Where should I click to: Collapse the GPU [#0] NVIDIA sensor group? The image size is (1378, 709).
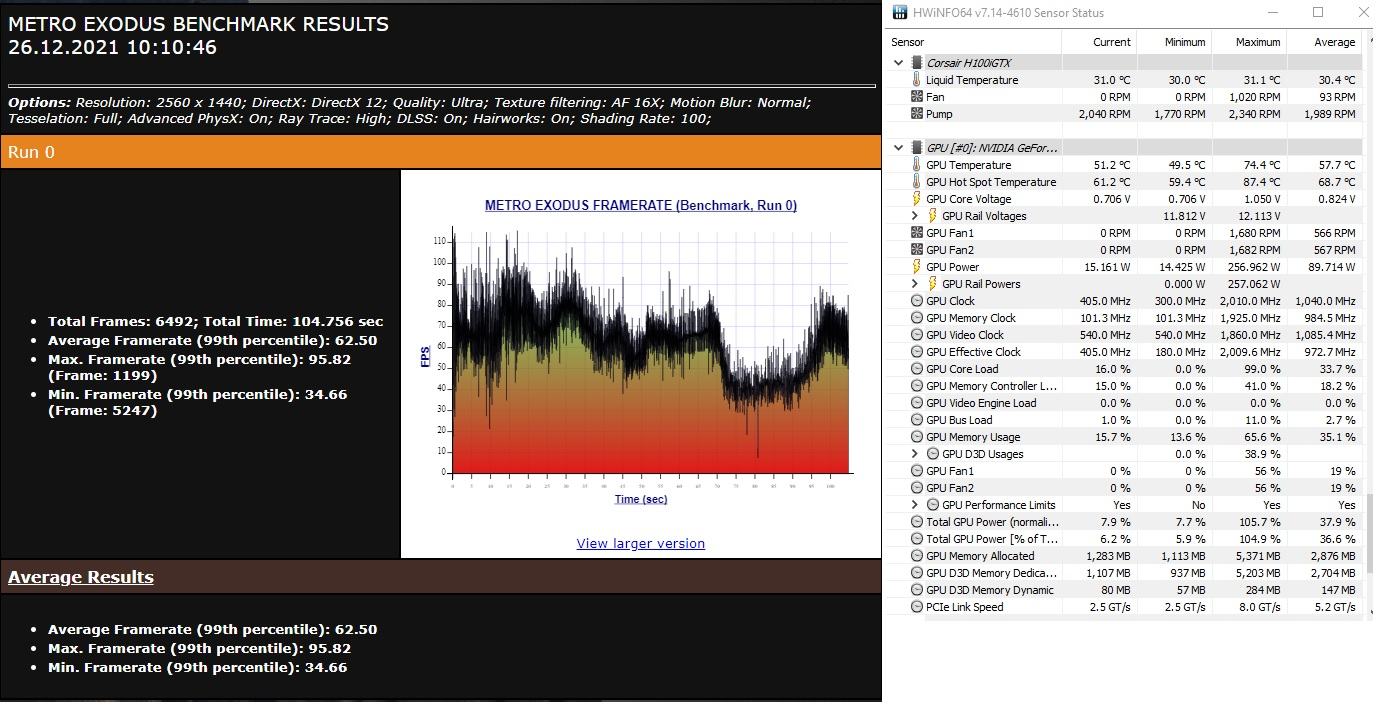(x=898, y=148)
